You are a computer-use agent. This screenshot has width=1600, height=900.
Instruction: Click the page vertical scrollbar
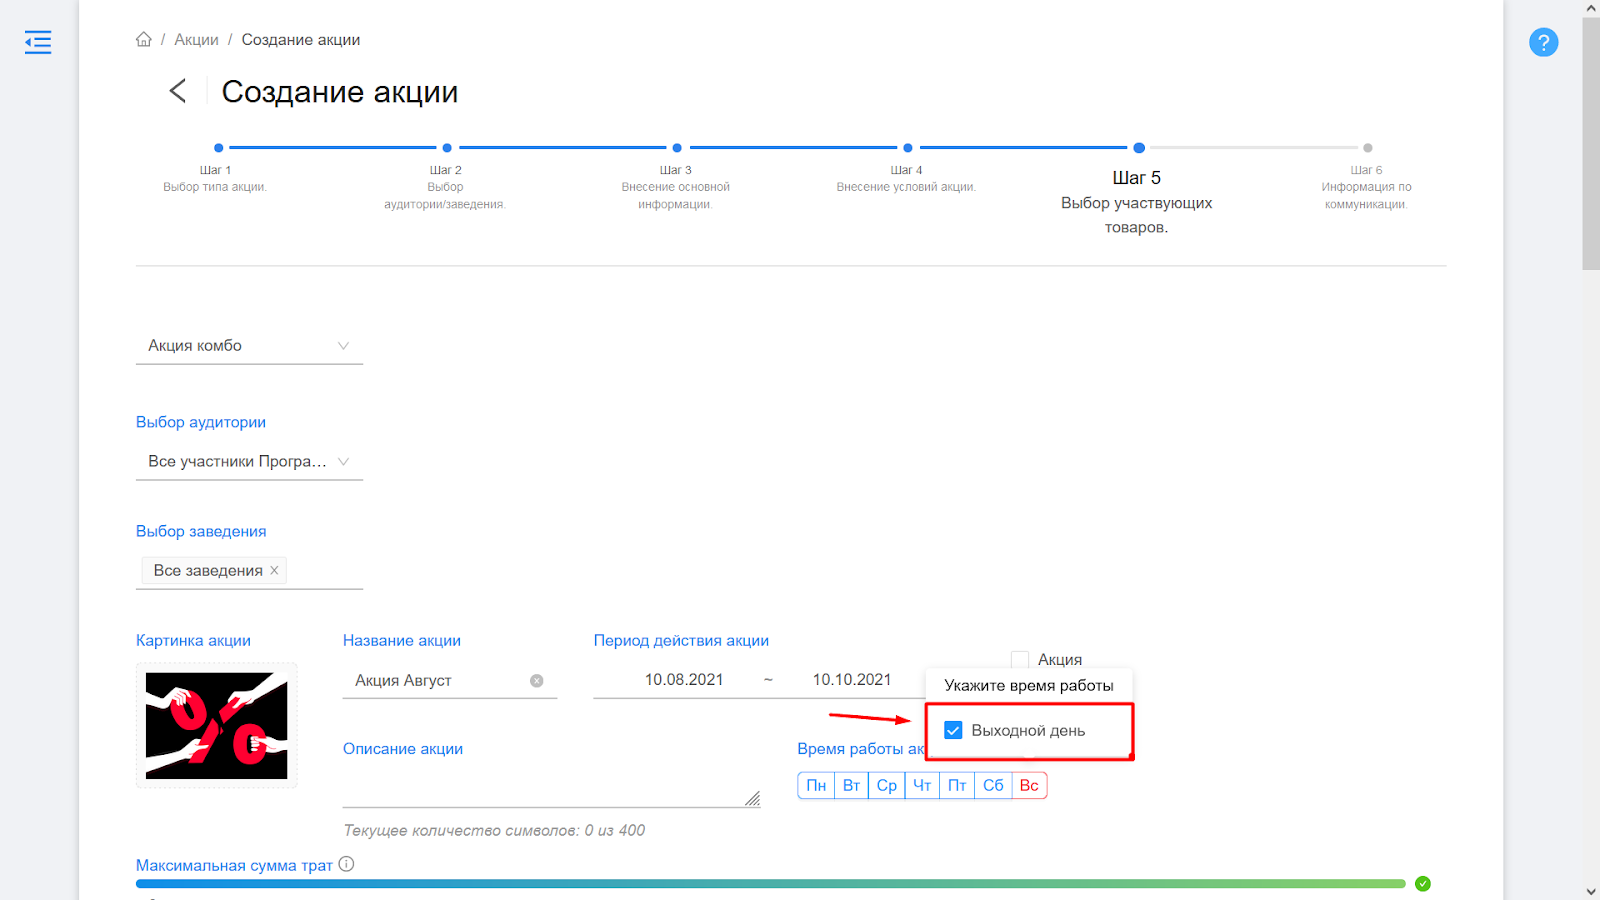pos(1590,143)
